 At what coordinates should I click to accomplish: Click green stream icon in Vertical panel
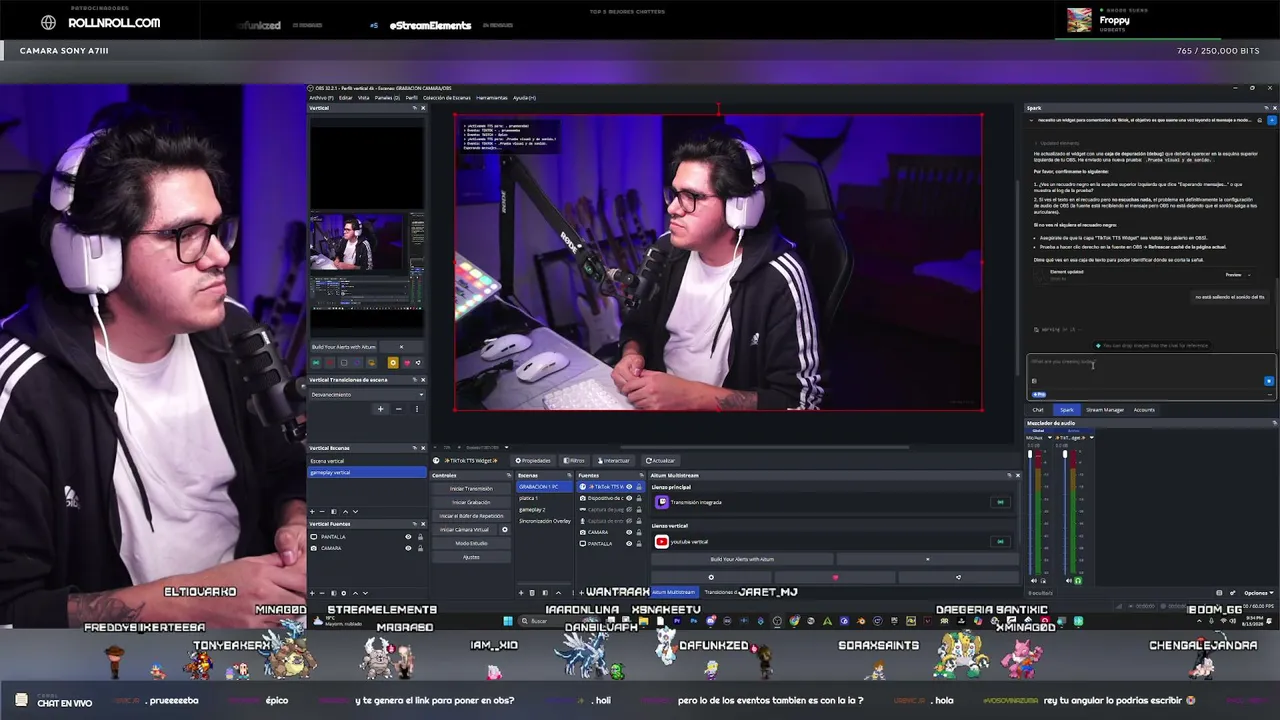316,363
